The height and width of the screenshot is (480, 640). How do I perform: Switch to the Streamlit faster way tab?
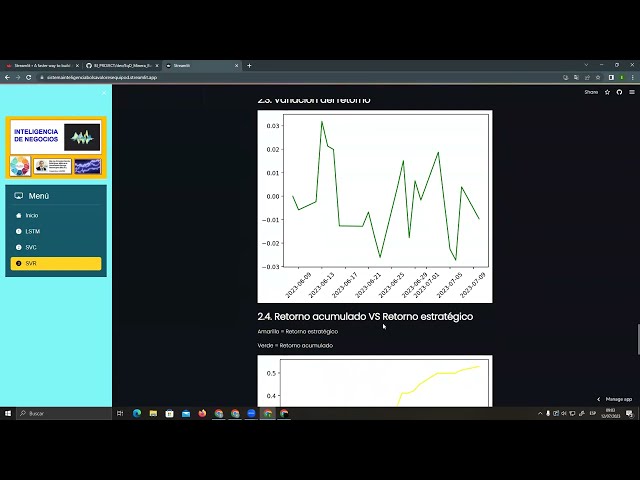click(x=42, y=65)
